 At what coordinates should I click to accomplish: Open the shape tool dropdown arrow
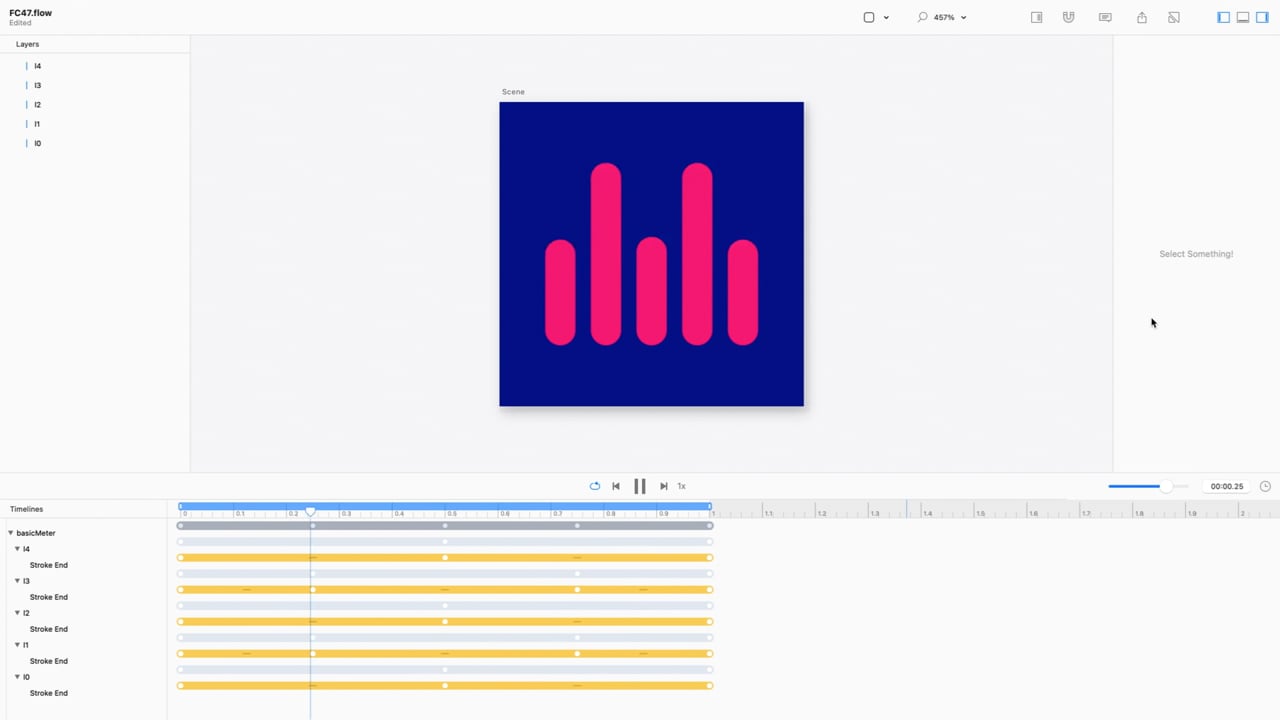[x=886, y=18]
